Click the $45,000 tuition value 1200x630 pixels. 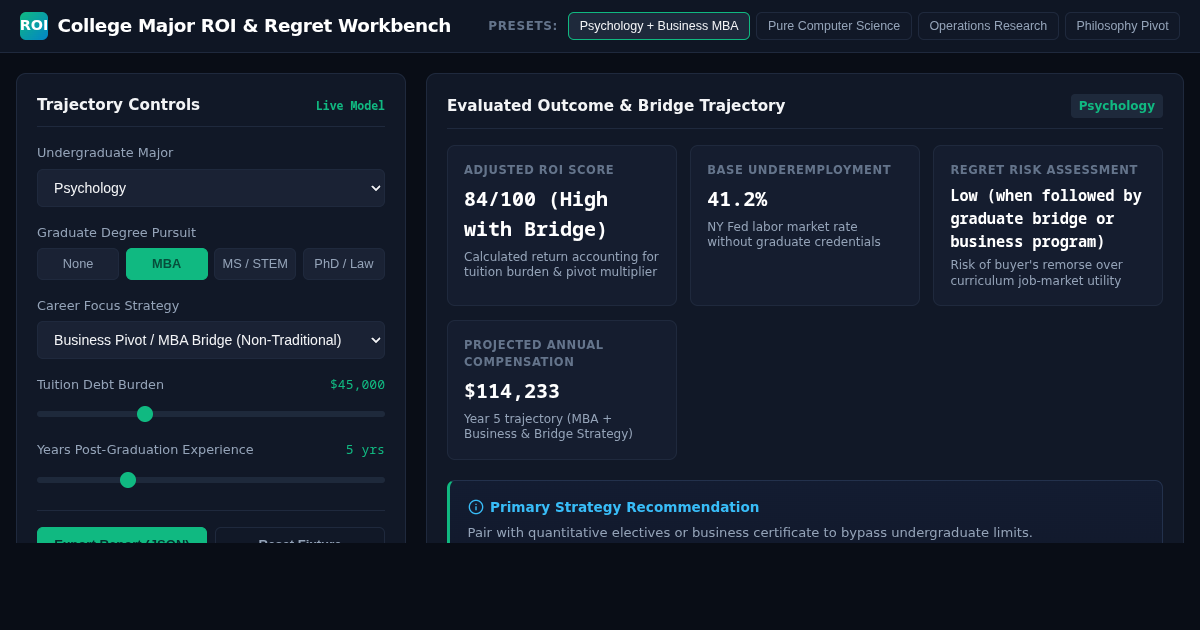(x=357, y=385)
